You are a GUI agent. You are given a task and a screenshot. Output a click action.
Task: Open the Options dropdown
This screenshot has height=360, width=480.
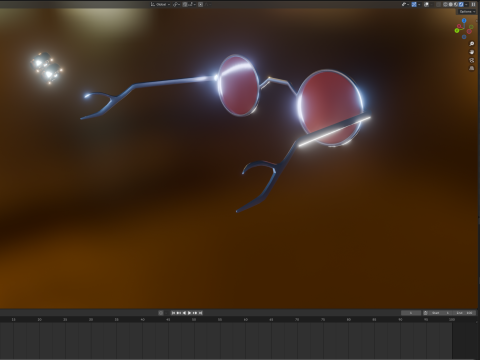pyautogui.click(x=467, y=12)
